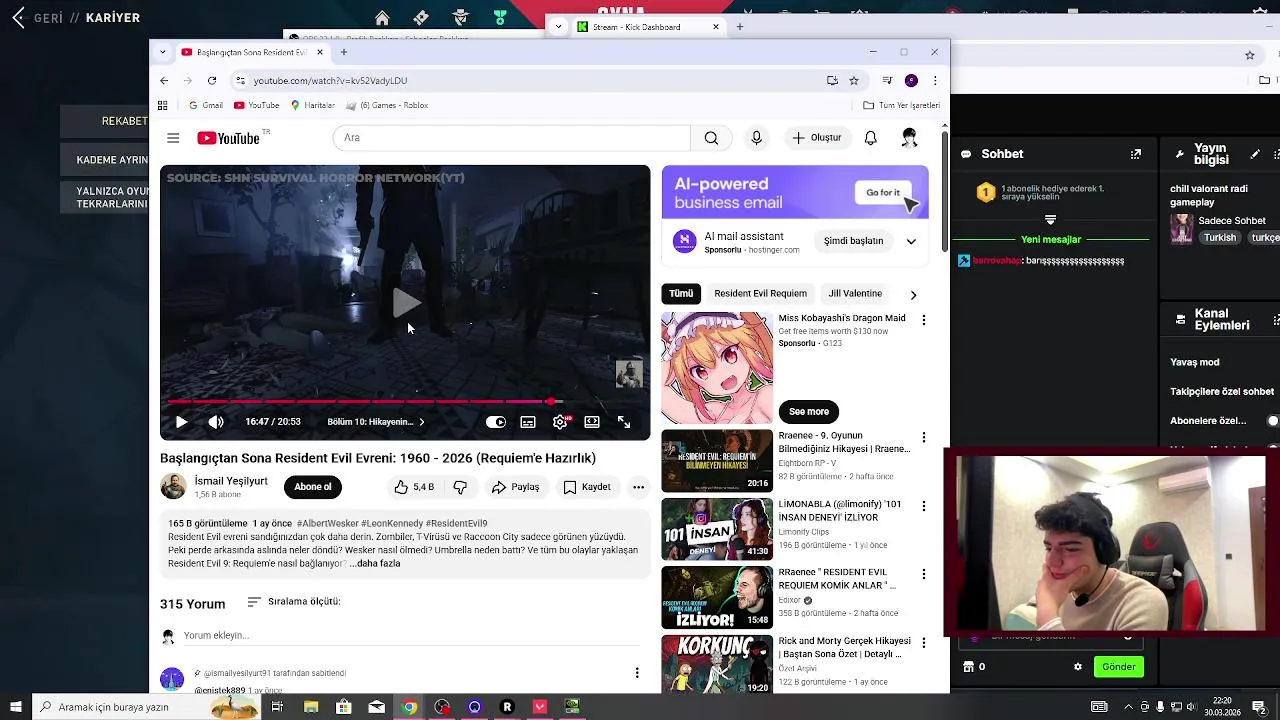Open the Gmail bookmark

(x=205, y=105)
